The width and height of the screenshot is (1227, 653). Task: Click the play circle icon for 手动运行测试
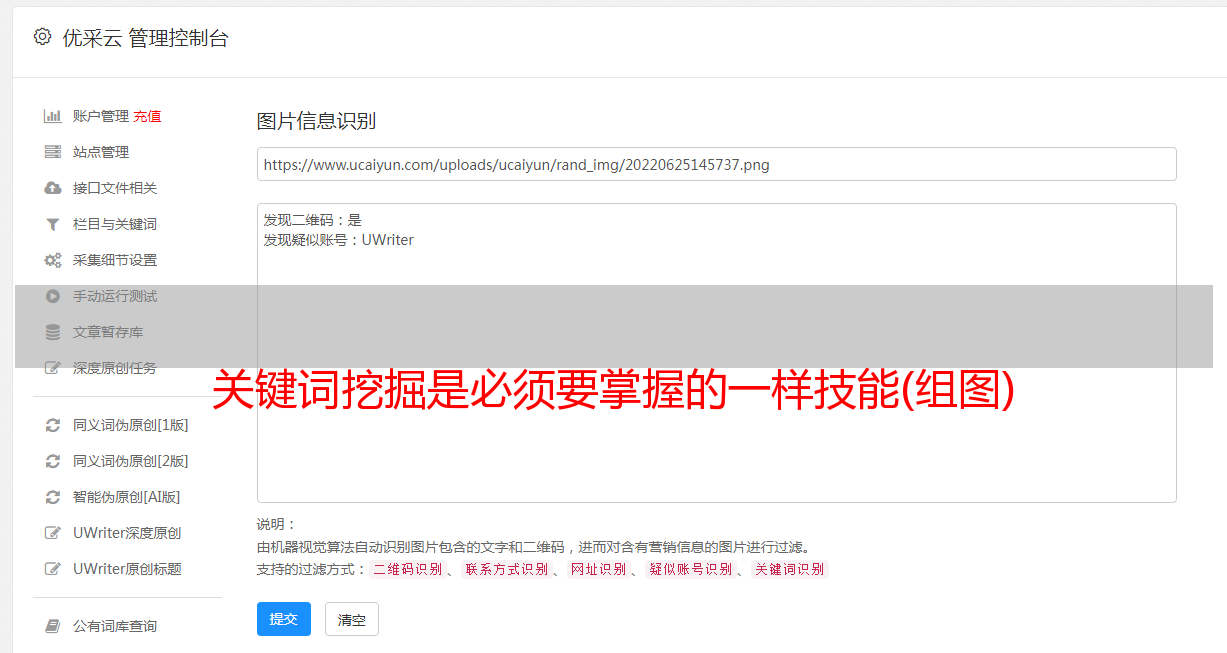[x=53, y=296]
